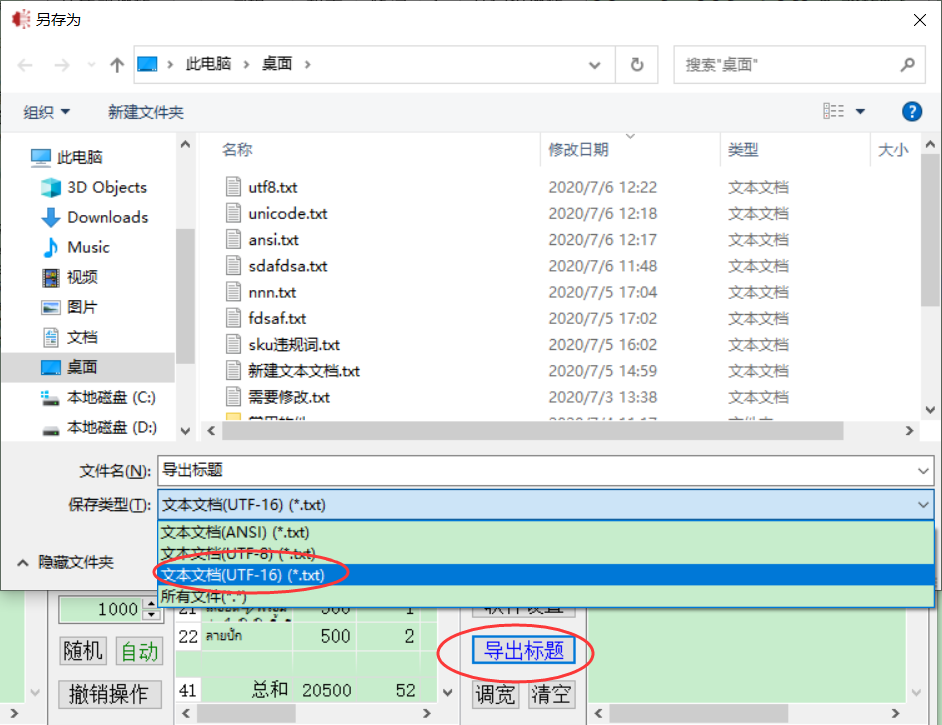Click the refresh icon beside address bar
Screen dimensions: 942x725
tap(637, 65)
